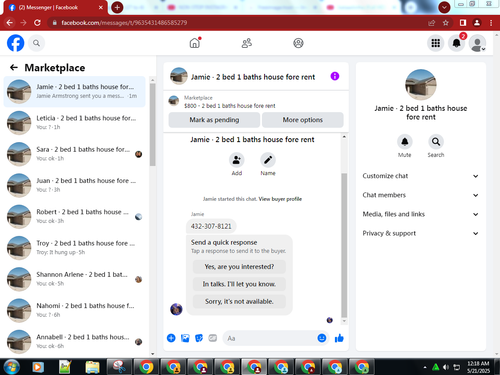The width and height of the screenshot is (500, 375).
Task: Send quick response "Yes, are you interested?"
Action: 239,267
